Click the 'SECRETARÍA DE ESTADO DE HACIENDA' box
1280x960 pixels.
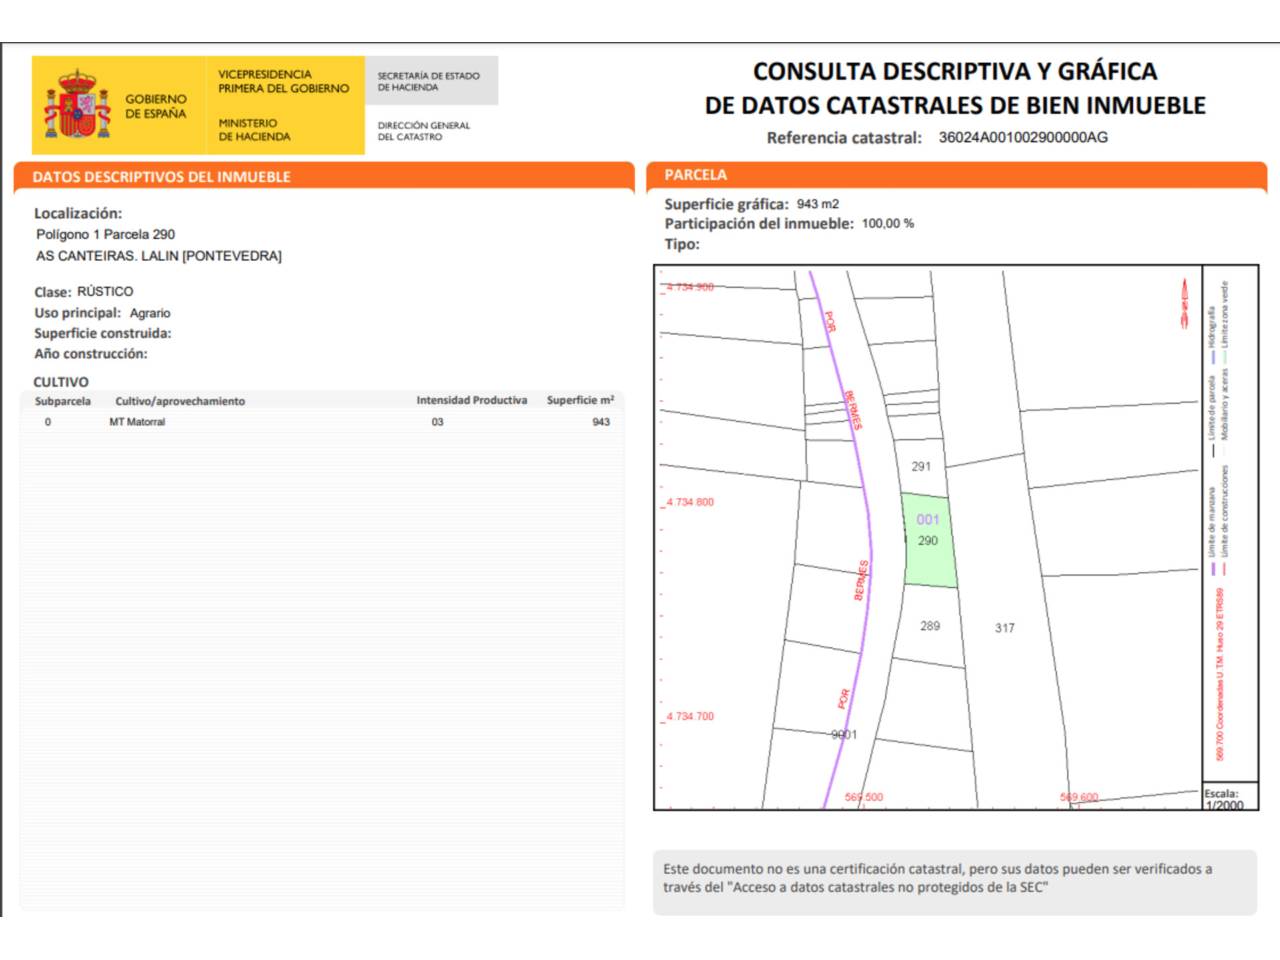coord(431,81)
